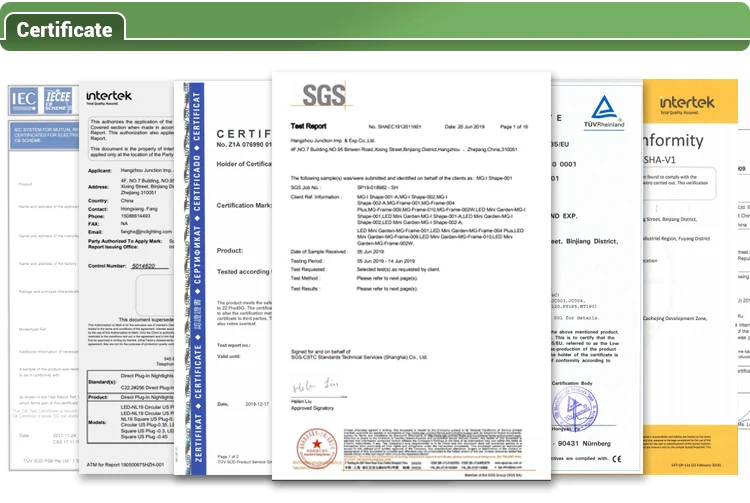Click the IECEE CB Scheme logo
Viewport: 750px width, 503px height.
(58, 100)
